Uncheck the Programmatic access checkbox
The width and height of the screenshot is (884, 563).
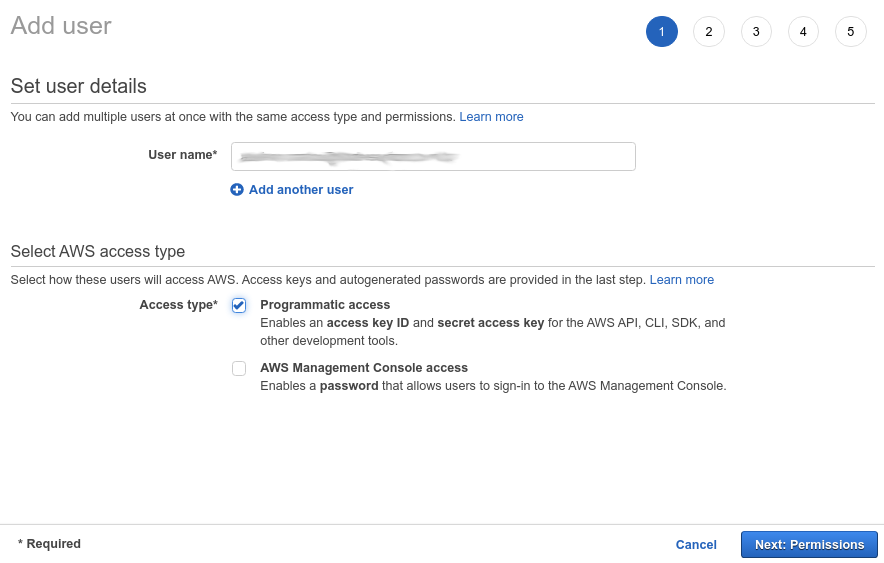239,306
